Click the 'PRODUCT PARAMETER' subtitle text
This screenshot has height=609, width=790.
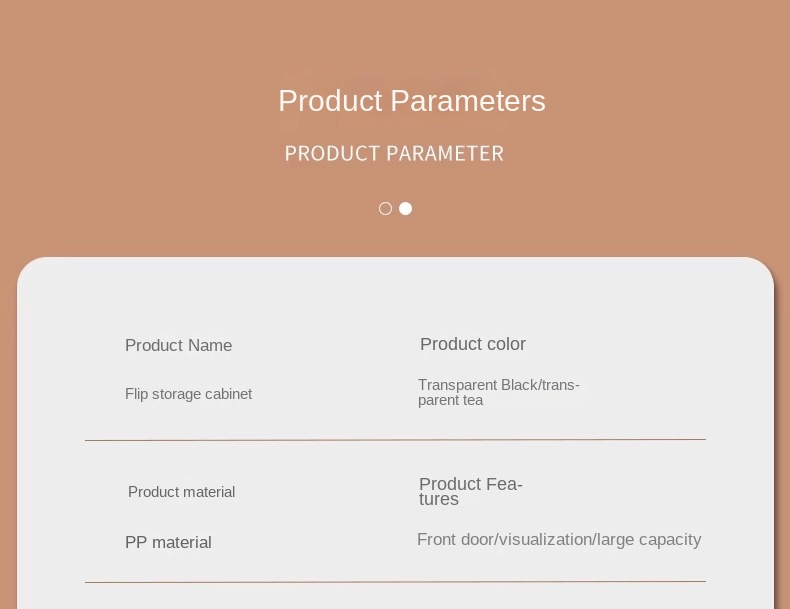[x=394, y=154]
